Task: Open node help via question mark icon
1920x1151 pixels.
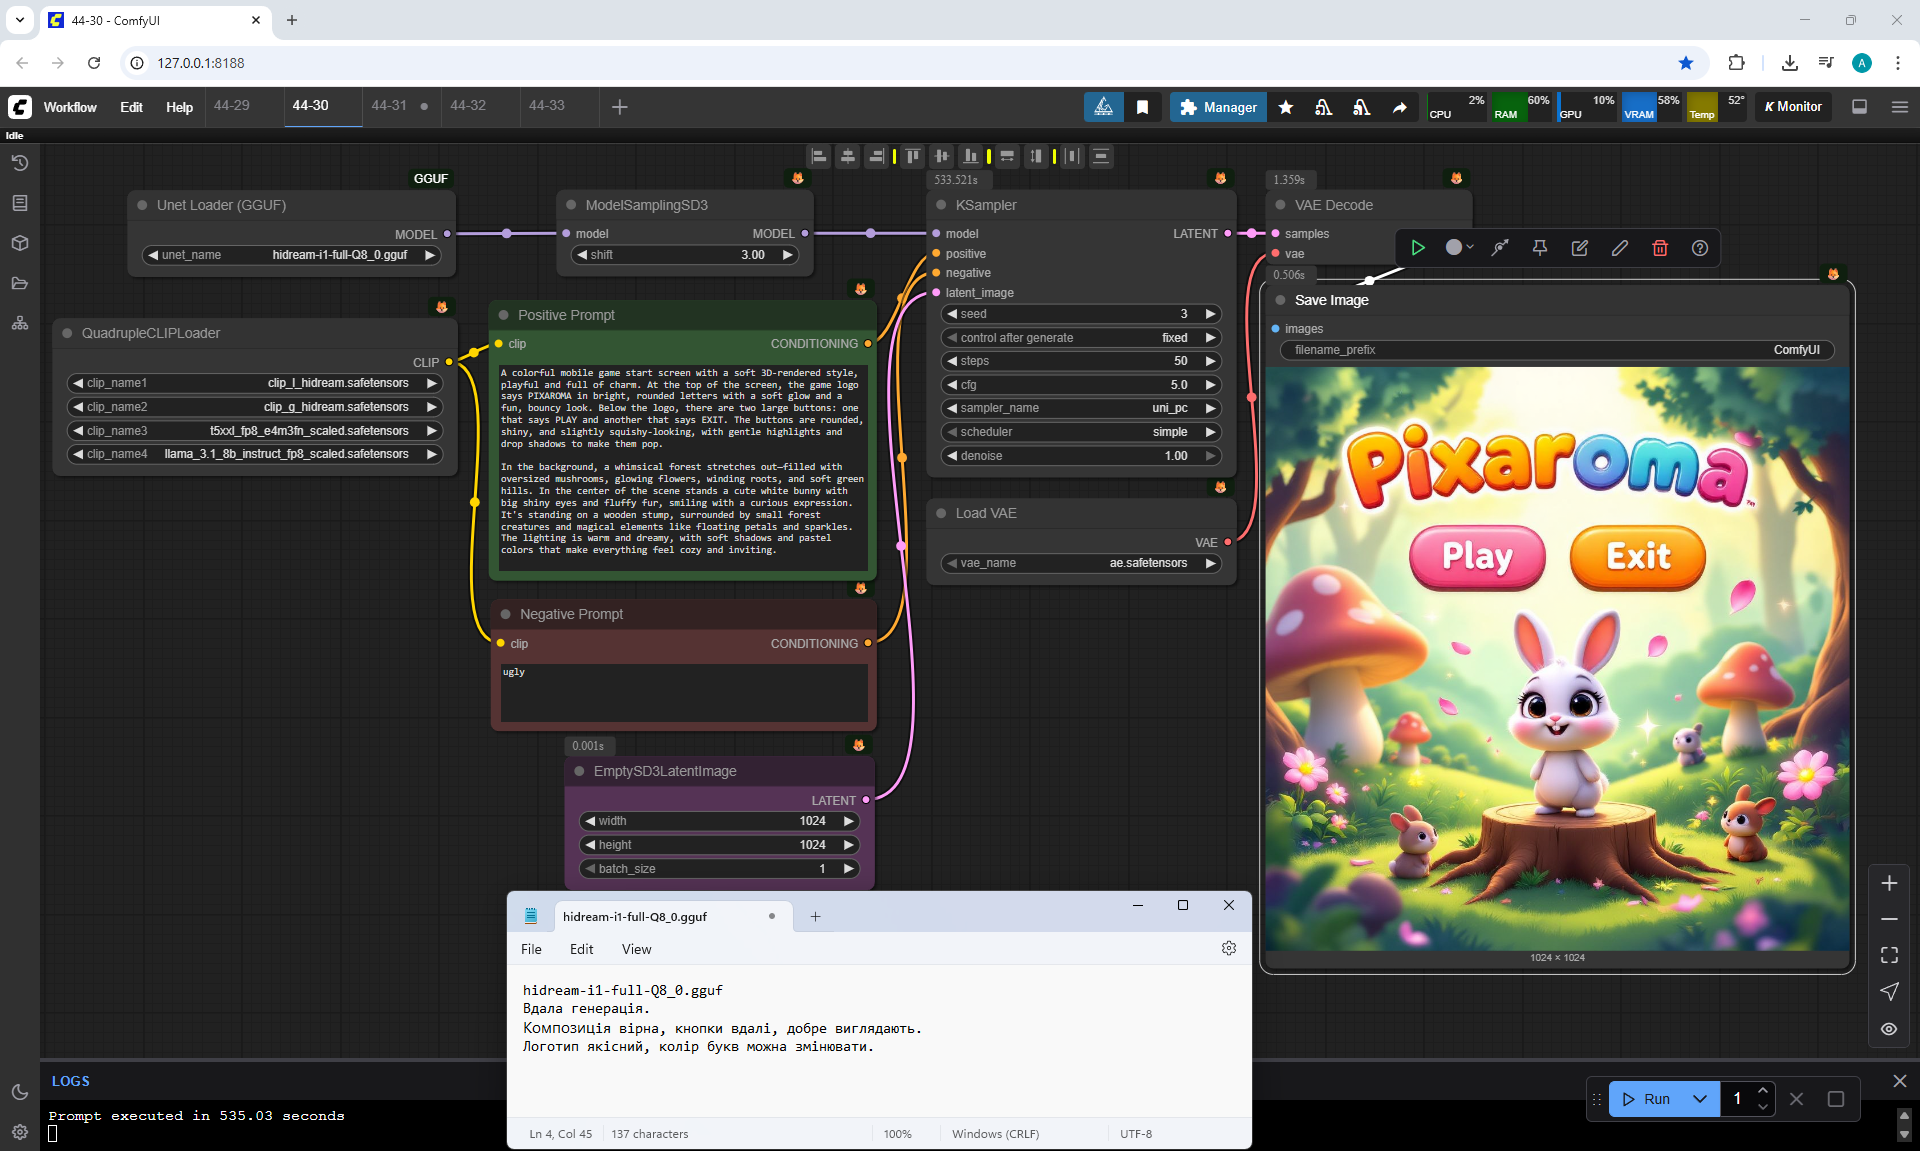Action: (1700, 248)
